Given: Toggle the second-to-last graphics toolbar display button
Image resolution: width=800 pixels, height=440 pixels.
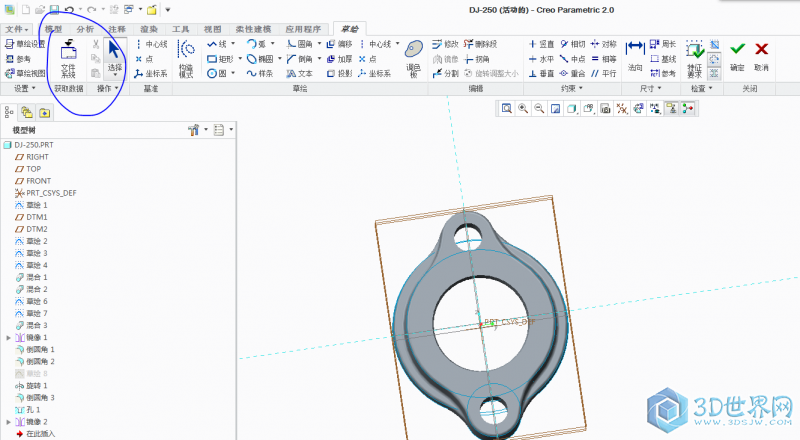Looking at the screenshot, I should pyautogui.click(x=671, y=108).
